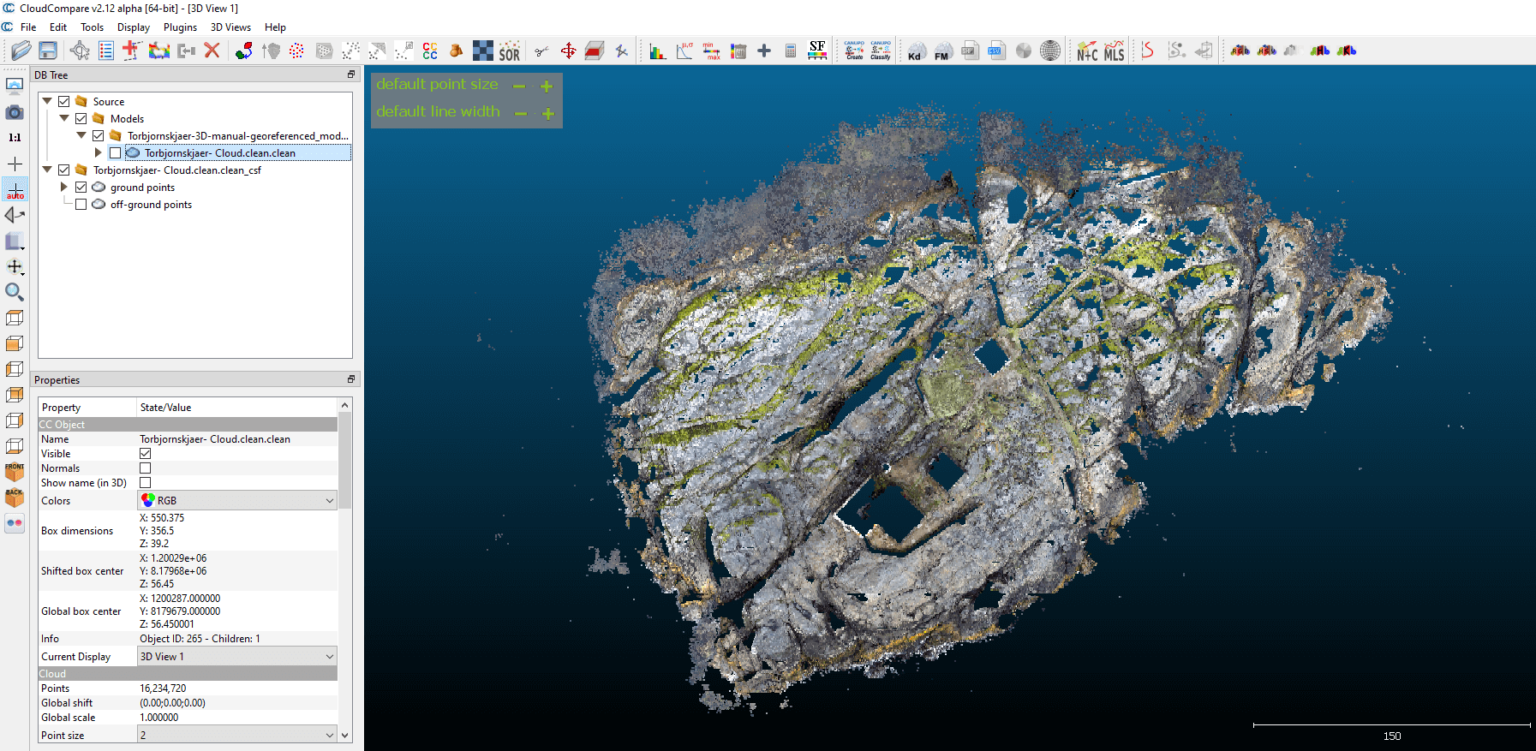This screenshot has height=751, width=1536.
Task: Check the off-ground points cloud
Action: point(81,203)
